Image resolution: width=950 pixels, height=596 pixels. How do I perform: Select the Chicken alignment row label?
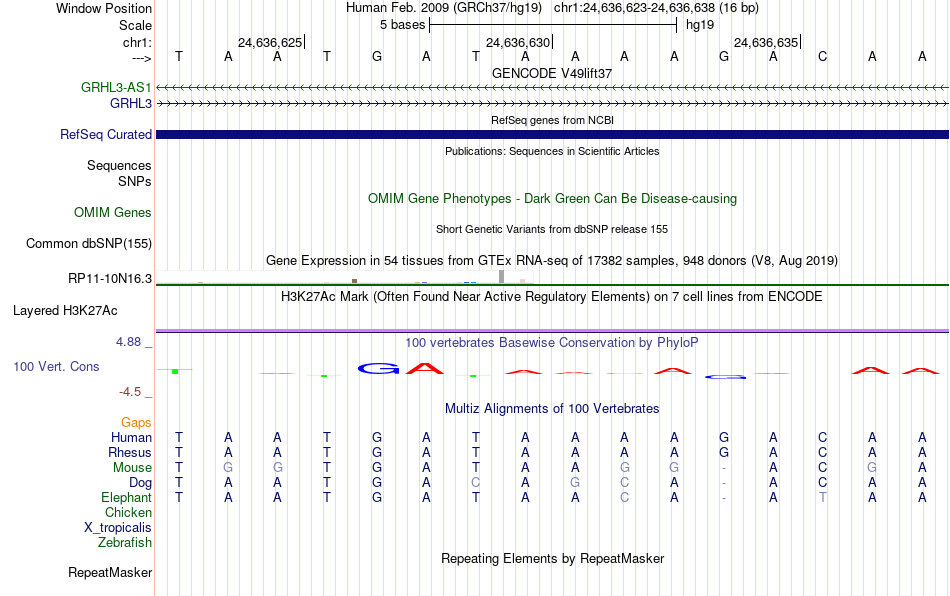(128, 512)
